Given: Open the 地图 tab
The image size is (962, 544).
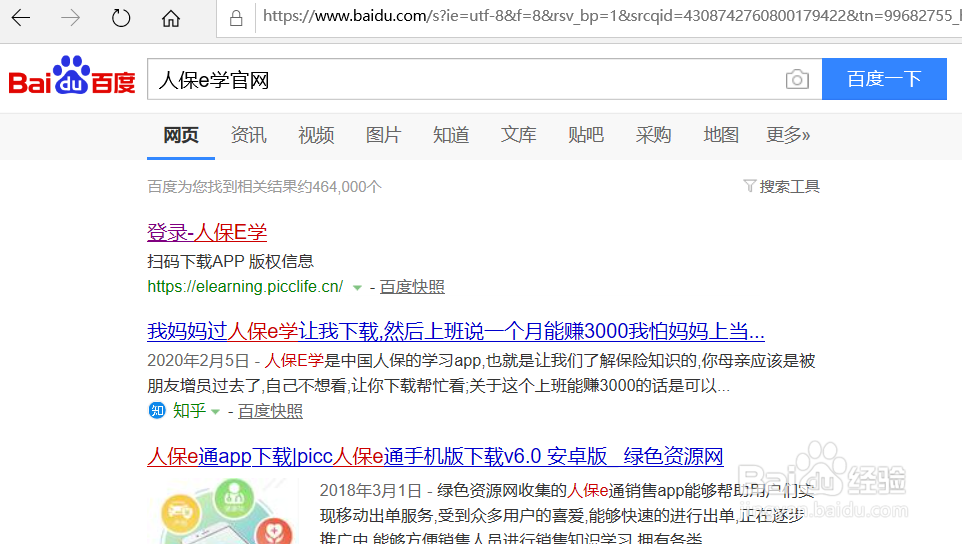Looking at the screenshot, I should (x=721, y=135).
